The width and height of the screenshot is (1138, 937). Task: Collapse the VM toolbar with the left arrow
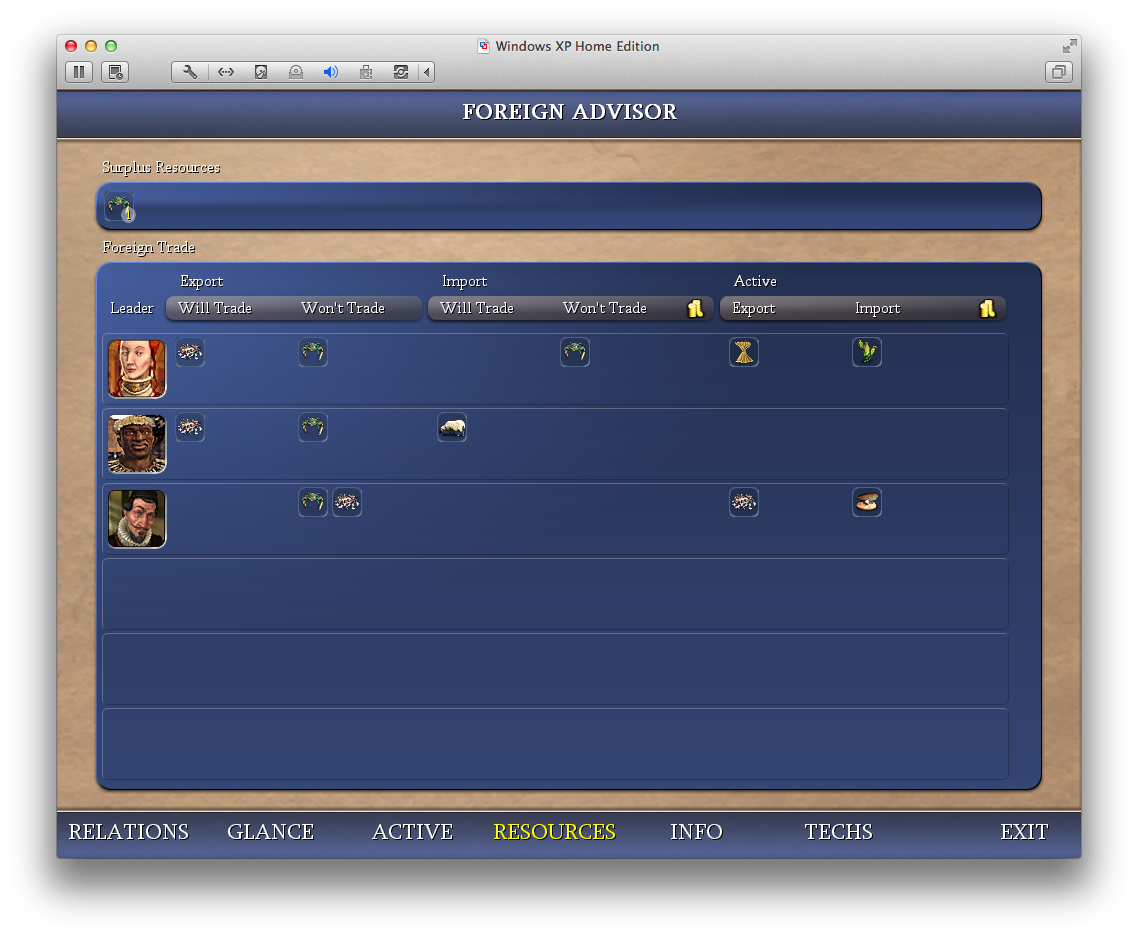click(x=427, y=72)
